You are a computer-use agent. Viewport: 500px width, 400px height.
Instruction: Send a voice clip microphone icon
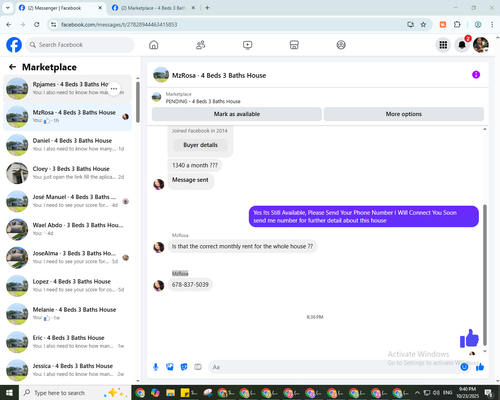pyautogui.click(x=155, y=367)
